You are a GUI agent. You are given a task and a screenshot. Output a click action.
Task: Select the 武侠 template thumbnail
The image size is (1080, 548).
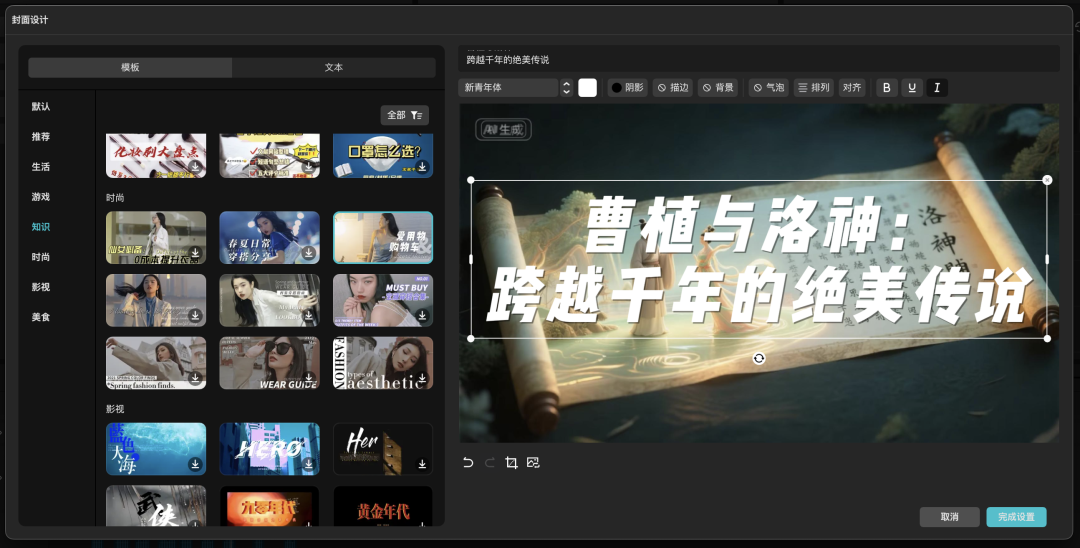[156, 507]
